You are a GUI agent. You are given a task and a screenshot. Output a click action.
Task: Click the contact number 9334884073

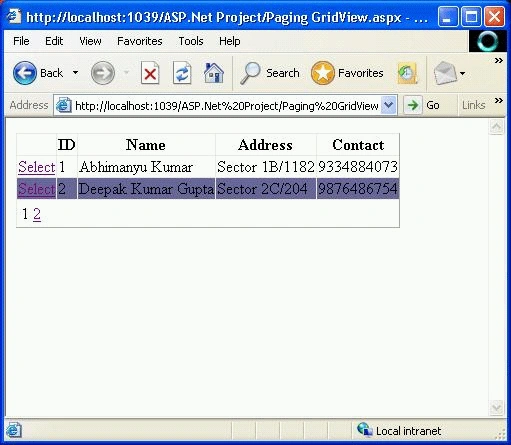358,167
